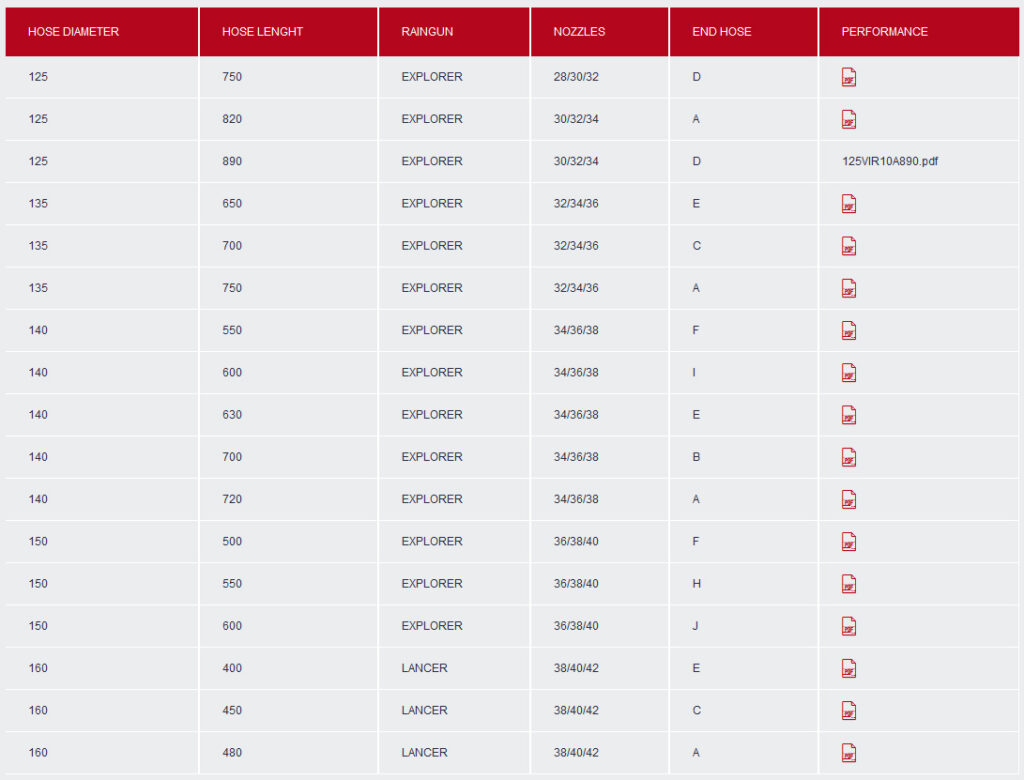Open the PDF icon for 140 / 720 row
Screen dimensions: 1024x780
click(x=848, y=500)
